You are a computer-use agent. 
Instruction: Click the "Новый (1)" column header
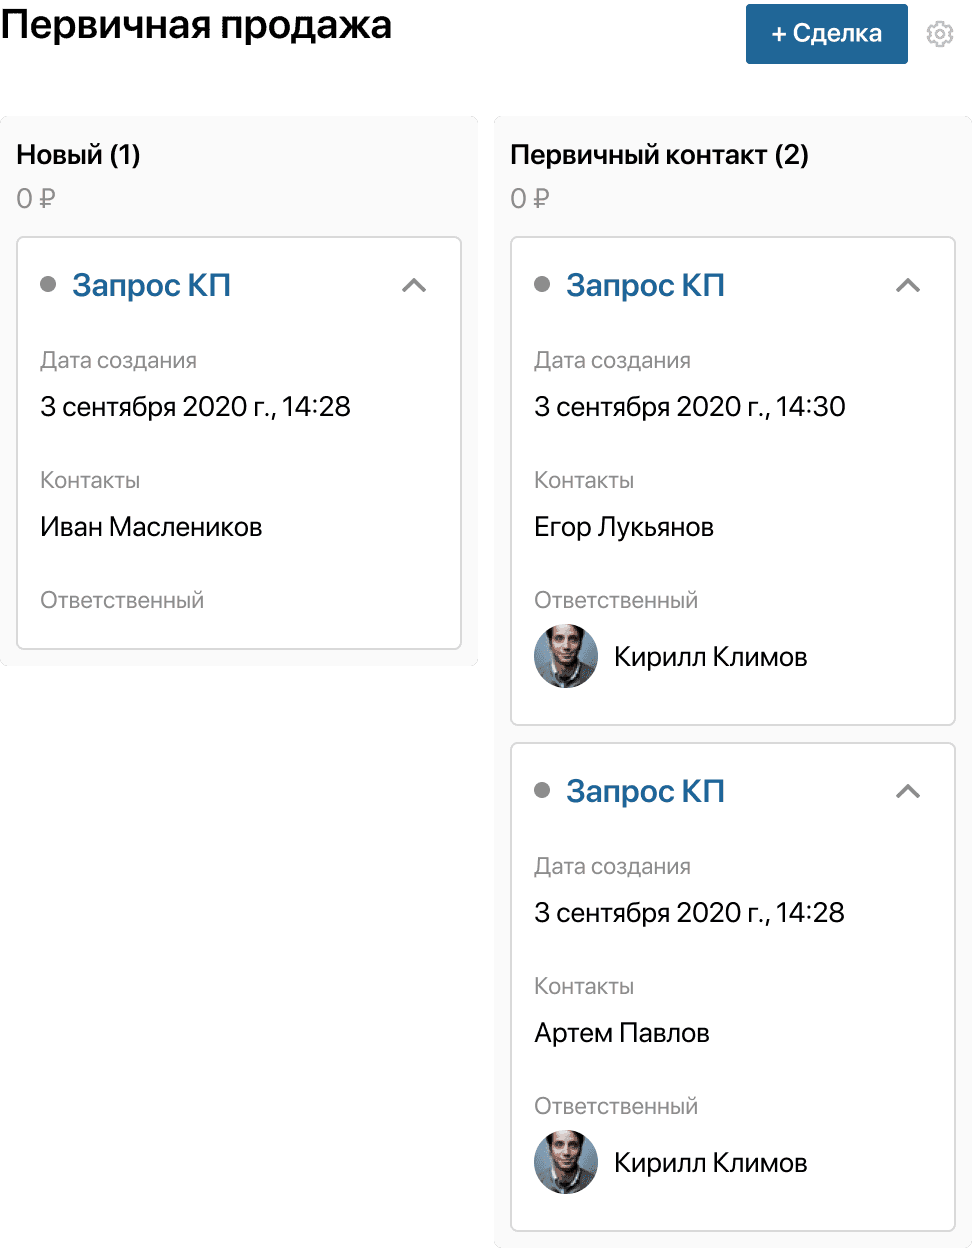(x=79, y=155)
